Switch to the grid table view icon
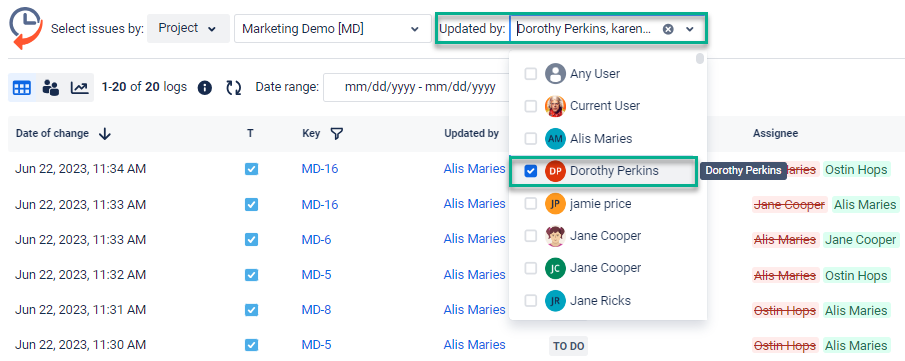This screenshot has height=361, width=905. 22,88
